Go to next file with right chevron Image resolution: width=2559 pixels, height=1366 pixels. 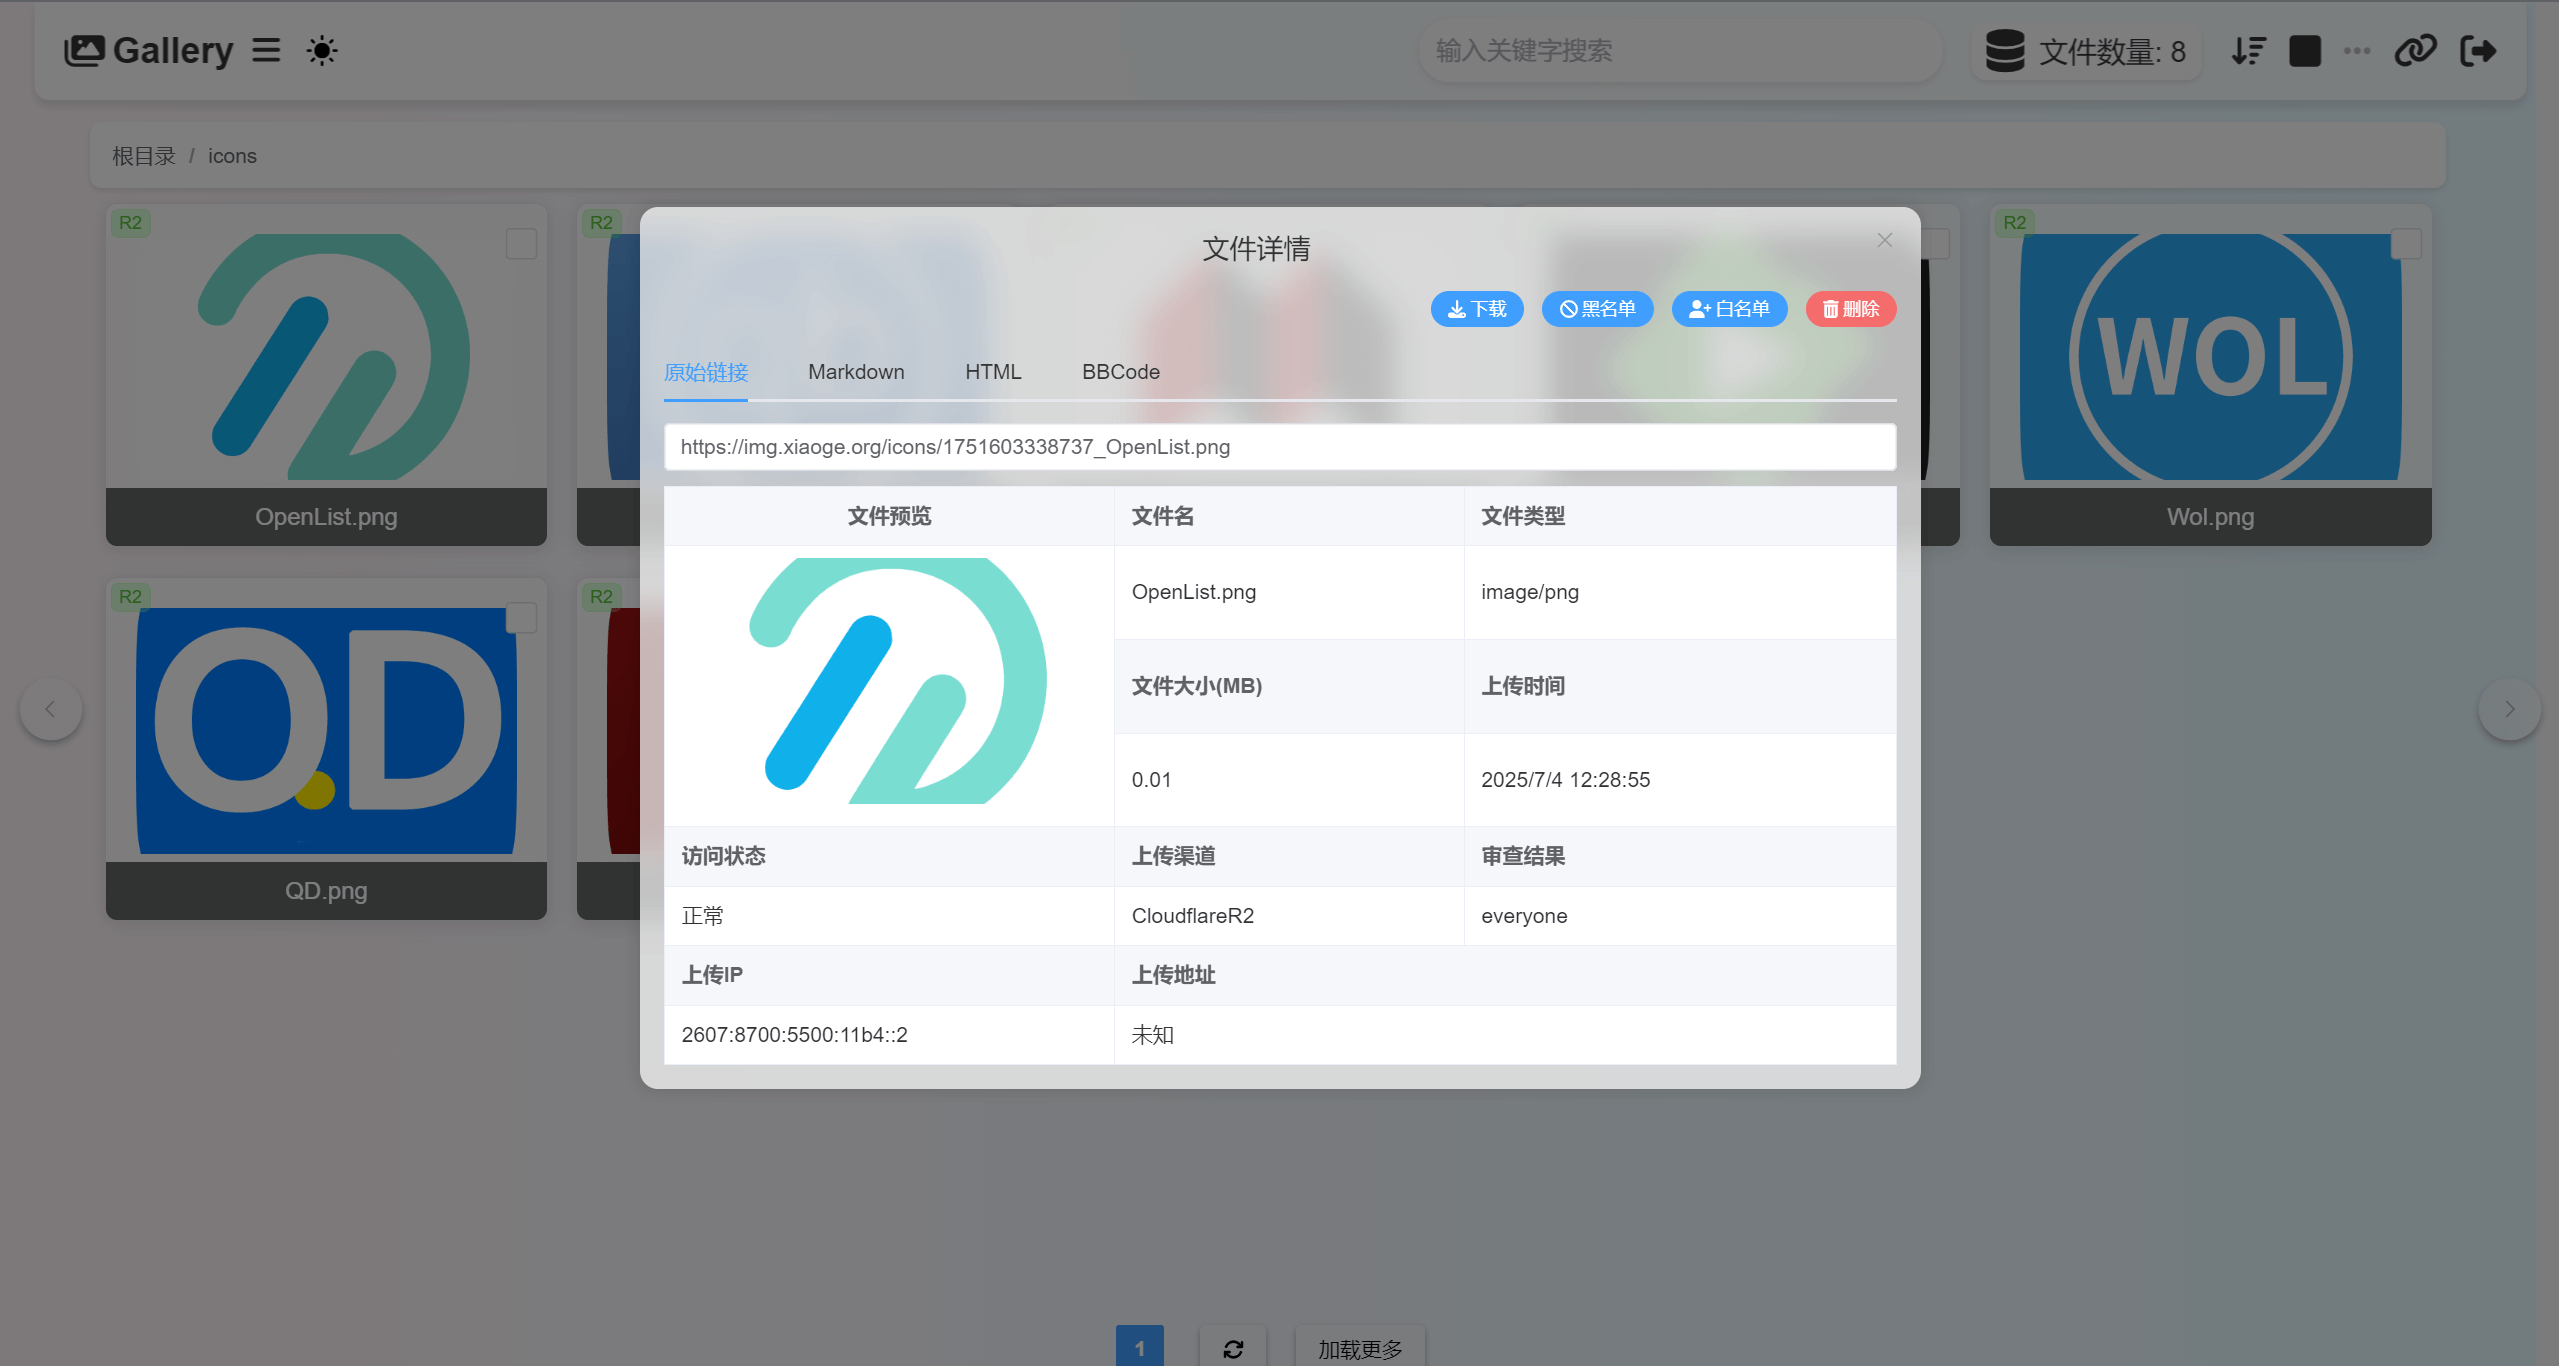click(2509, 709)
